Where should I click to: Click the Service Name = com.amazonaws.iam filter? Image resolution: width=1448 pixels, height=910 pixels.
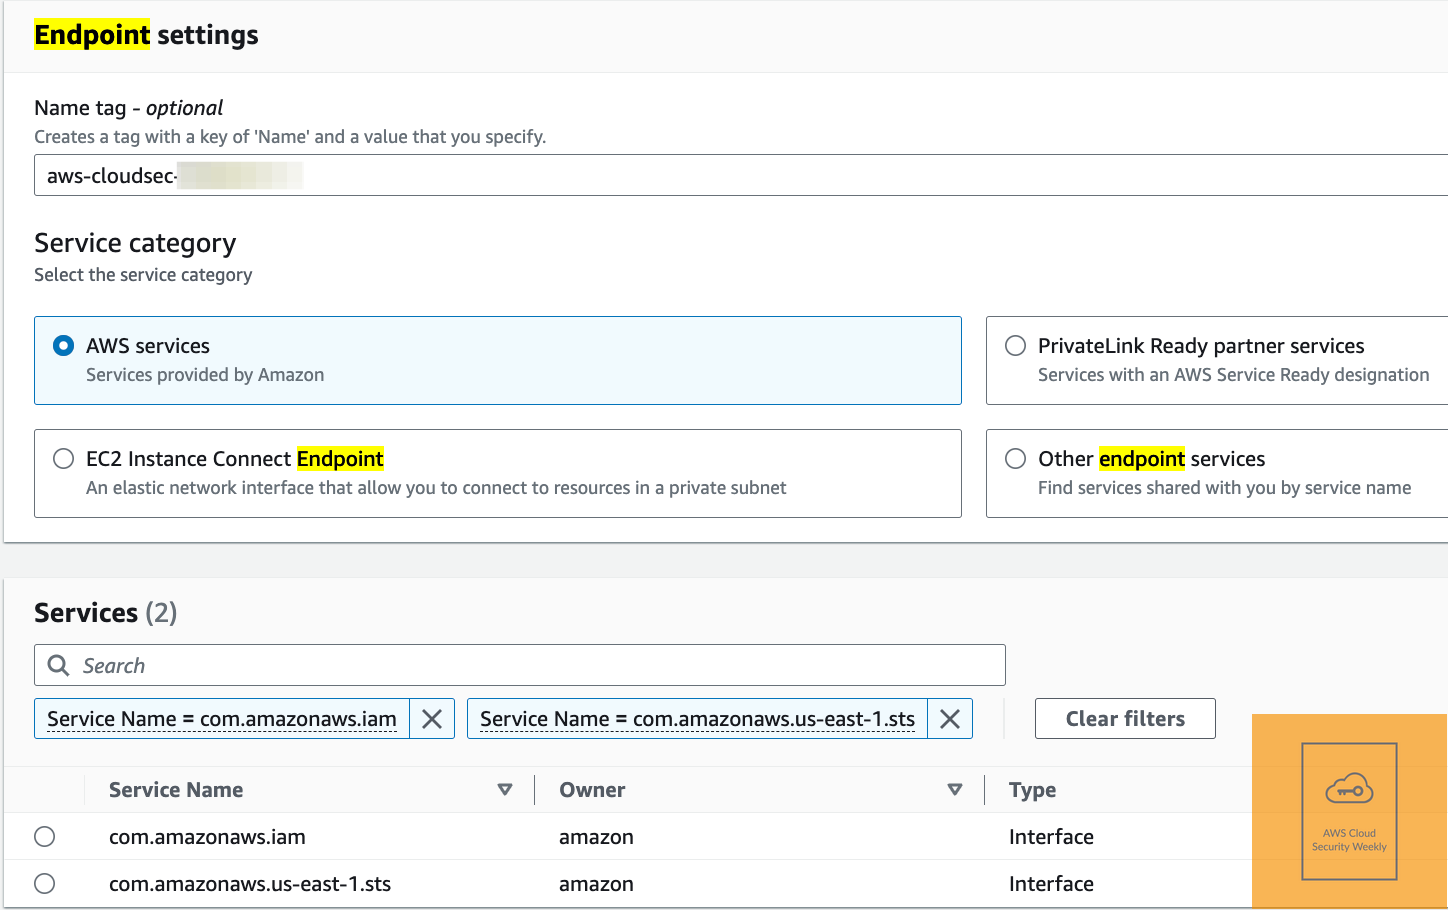tap(222, 719)
